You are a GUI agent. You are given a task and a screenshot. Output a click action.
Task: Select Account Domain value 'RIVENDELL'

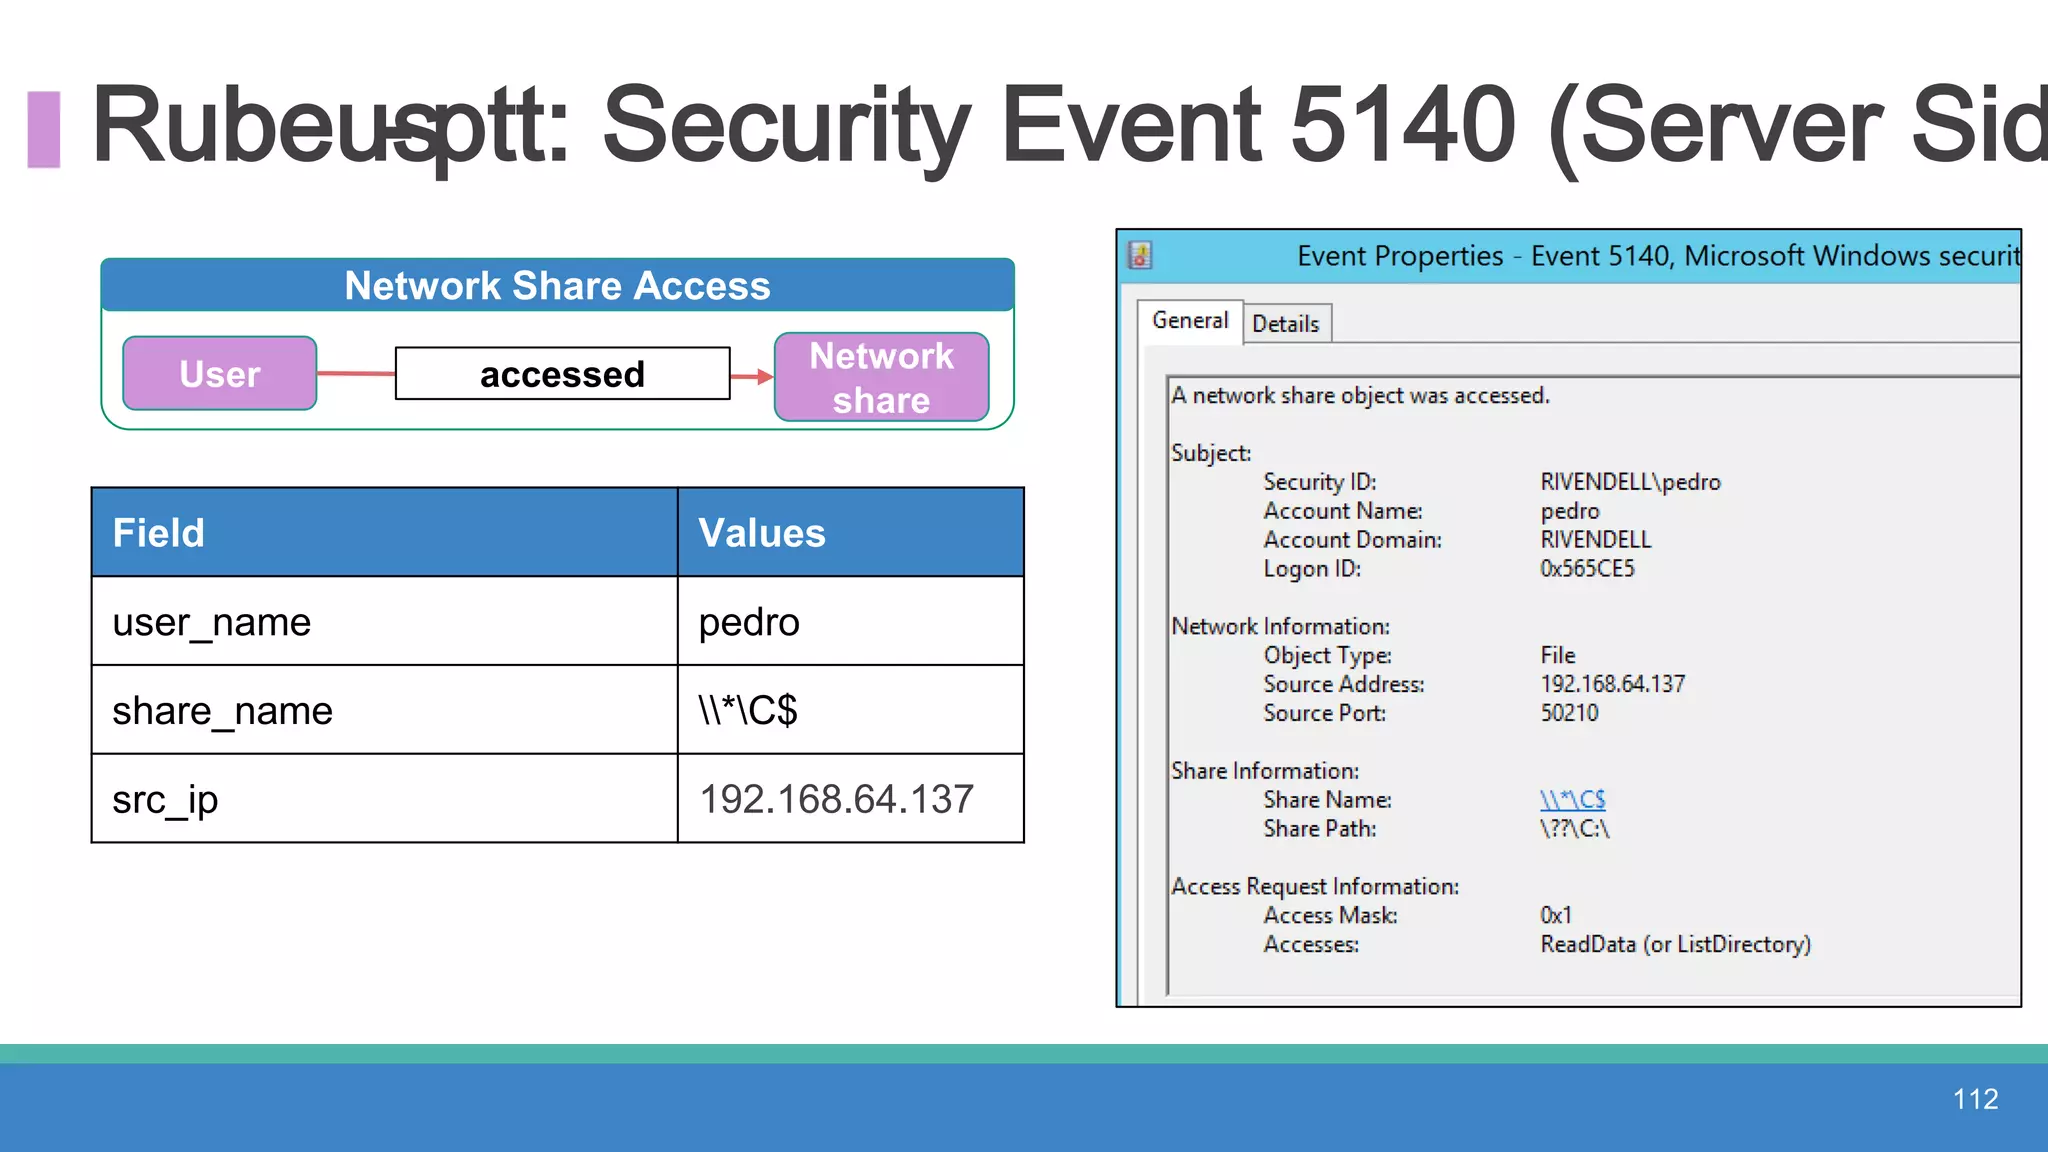[x=1596, y=540]
